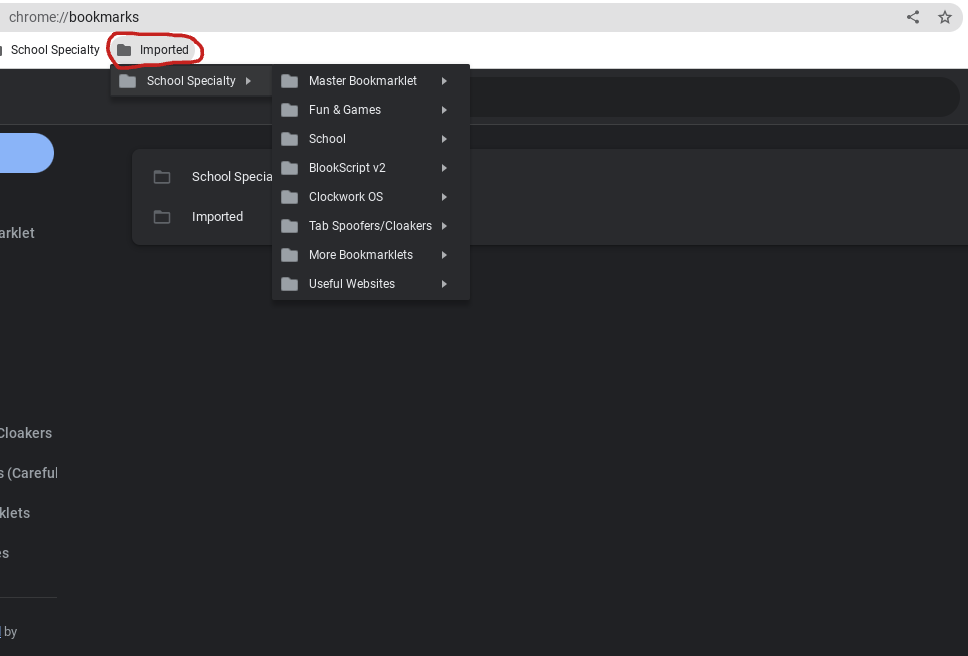
Task: Select sidebar item containing '(Careful'
Action: 28,473
